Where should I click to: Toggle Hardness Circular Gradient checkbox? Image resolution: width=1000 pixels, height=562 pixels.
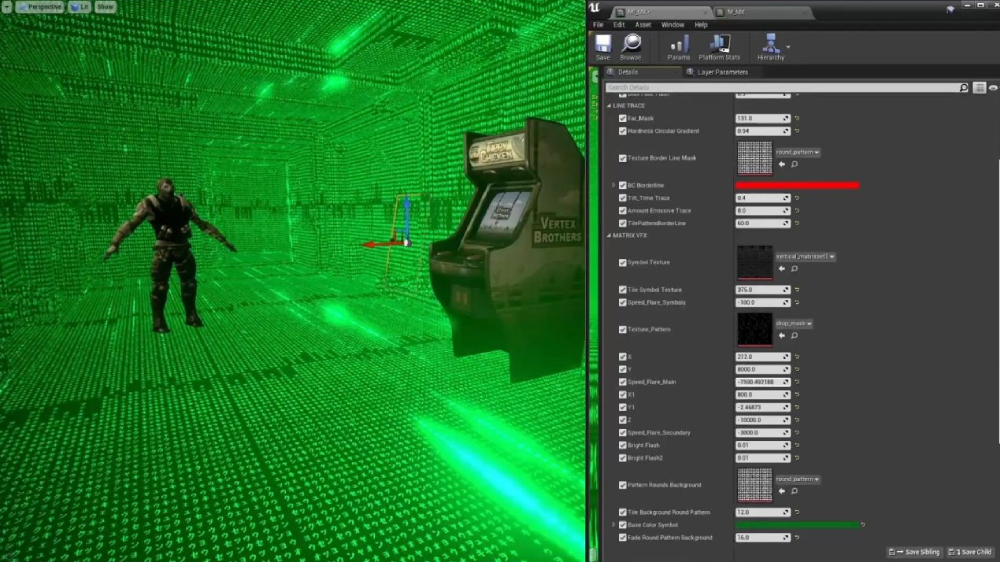[622, 131]
